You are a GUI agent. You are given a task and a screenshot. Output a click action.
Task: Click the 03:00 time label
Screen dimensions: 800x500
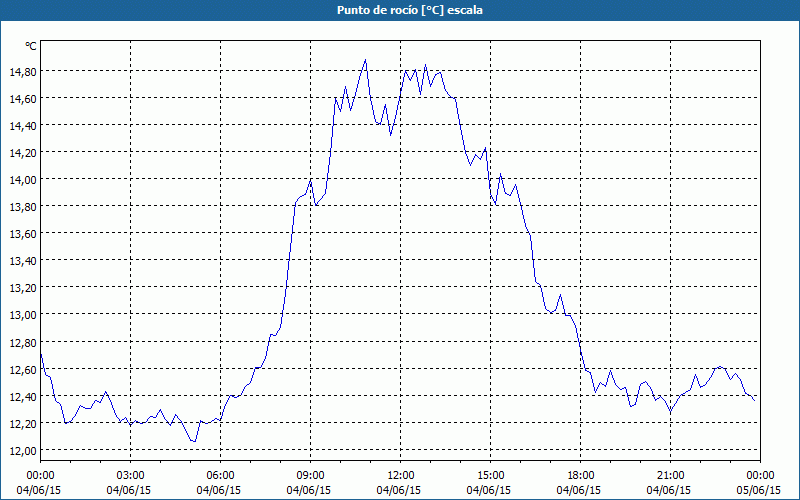pos(131,476)
